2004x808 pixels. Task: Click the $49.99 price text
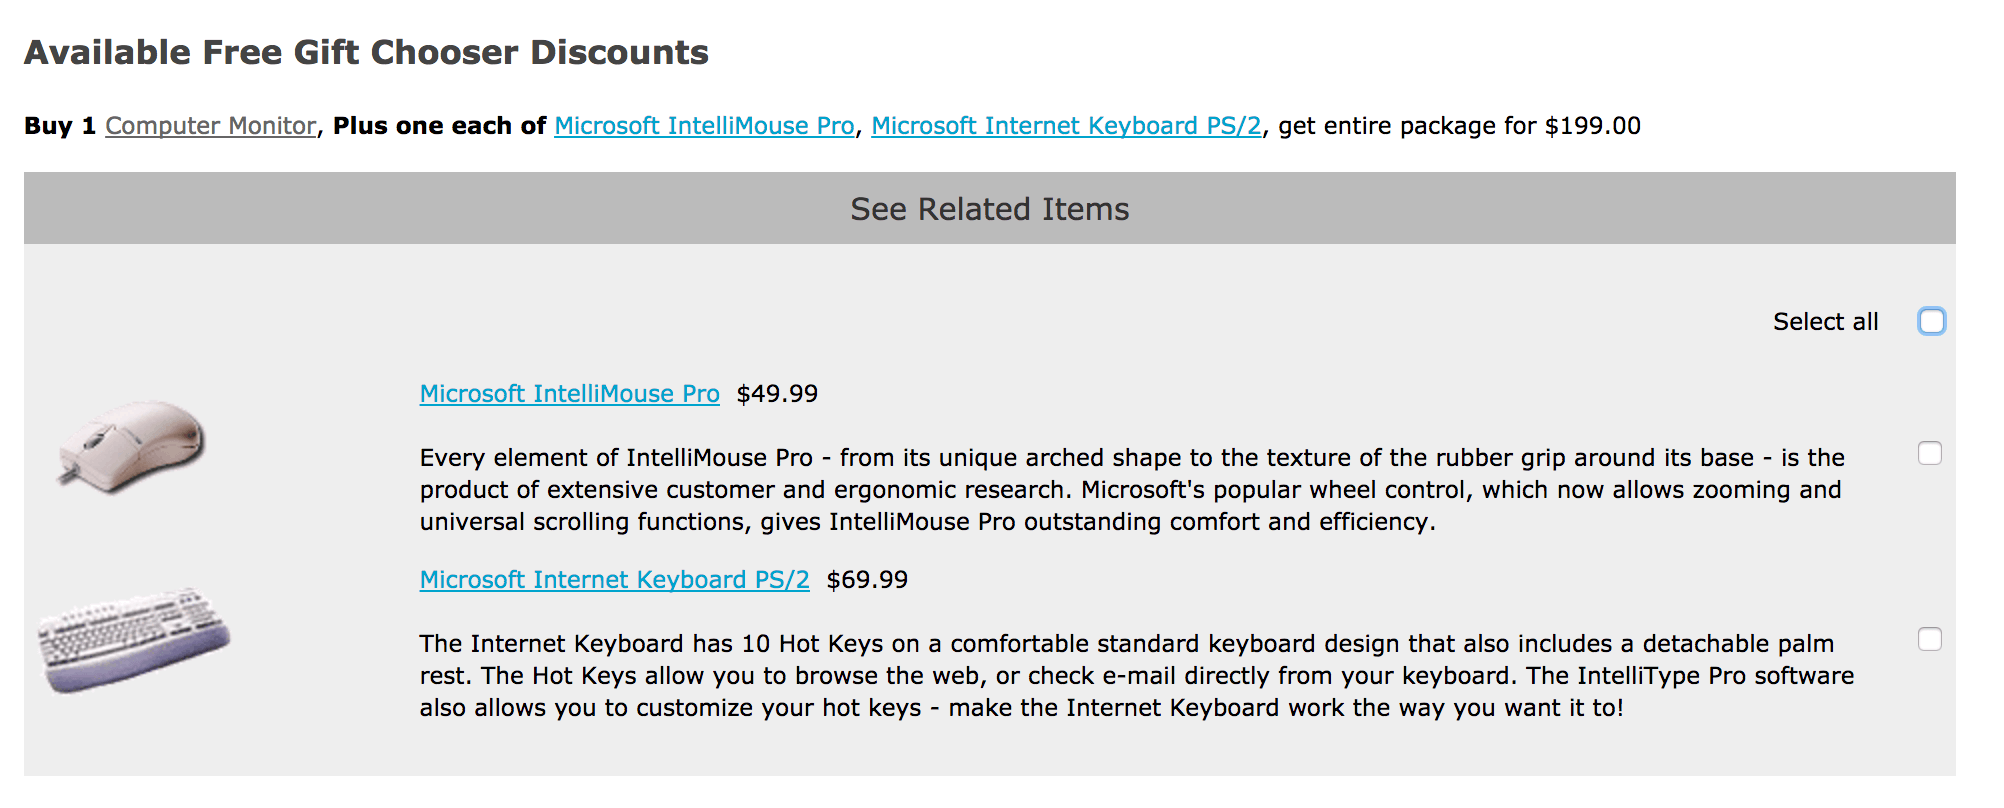pyautogui.click(x=777, y=394)
